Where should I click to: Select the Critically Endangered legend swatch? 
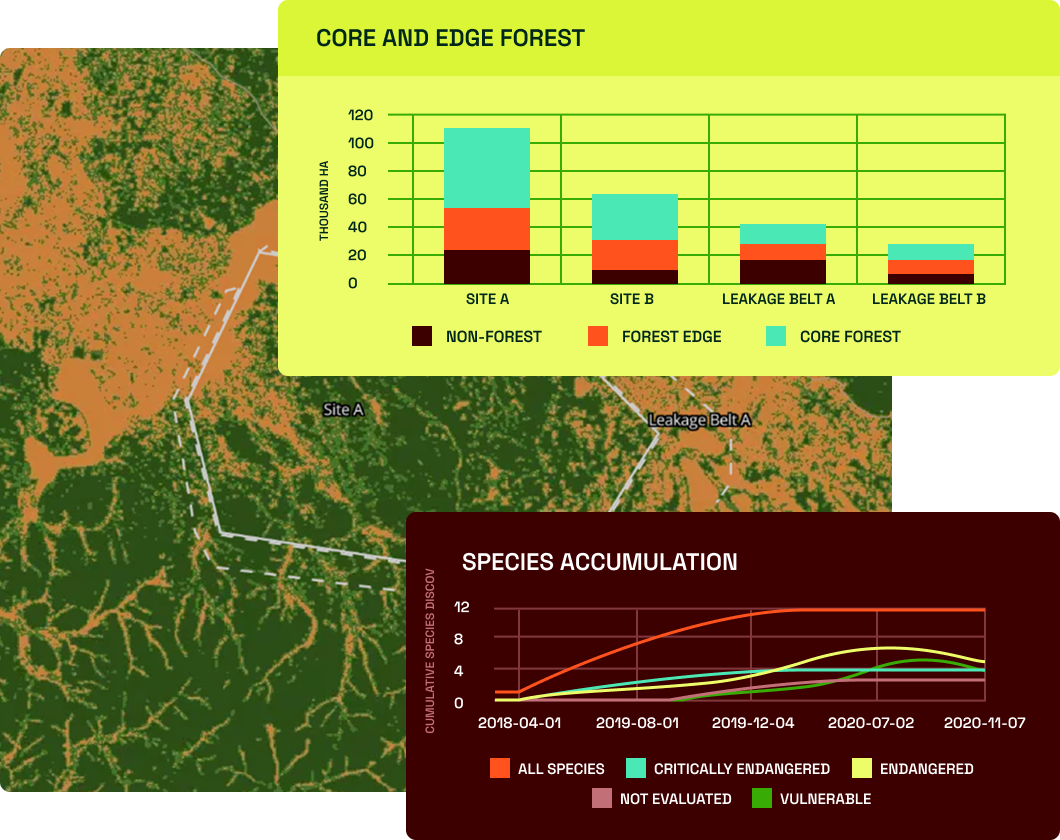[636, 768]
